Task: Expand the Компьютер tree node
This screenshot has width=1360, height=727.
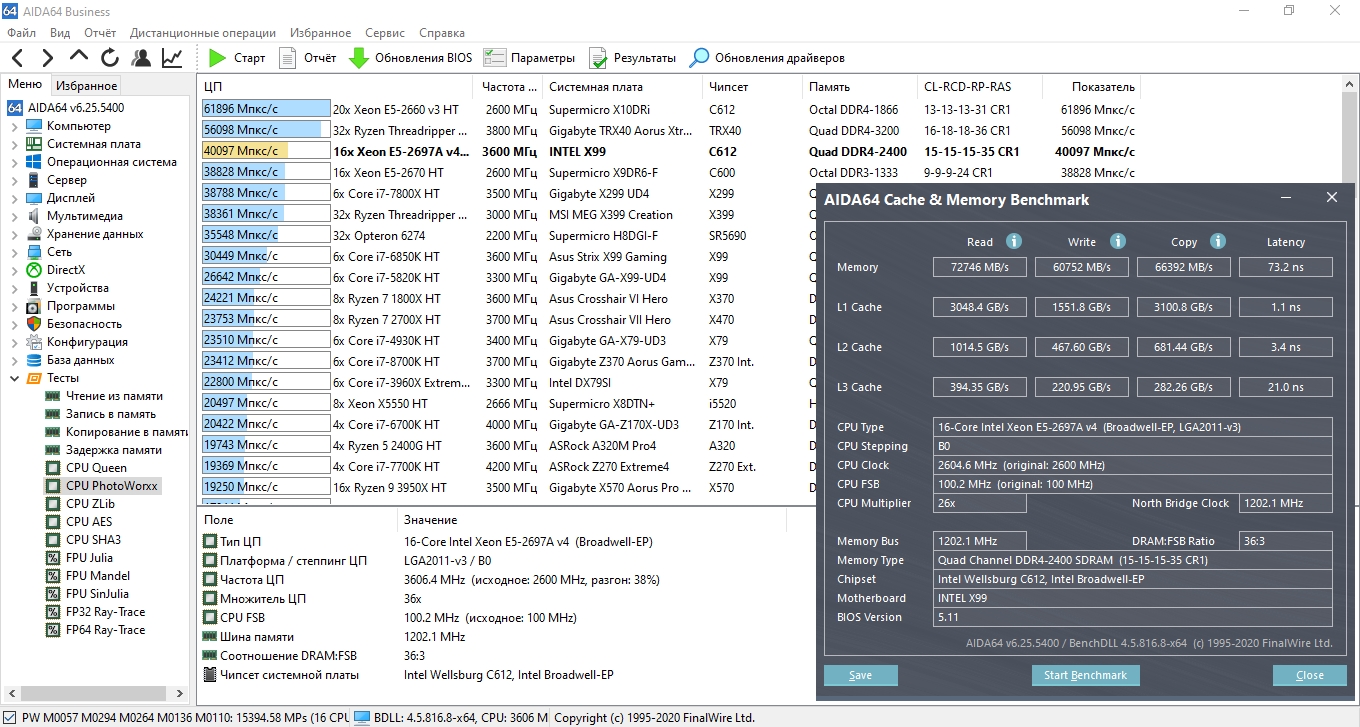Action: [x=14, y=126]
